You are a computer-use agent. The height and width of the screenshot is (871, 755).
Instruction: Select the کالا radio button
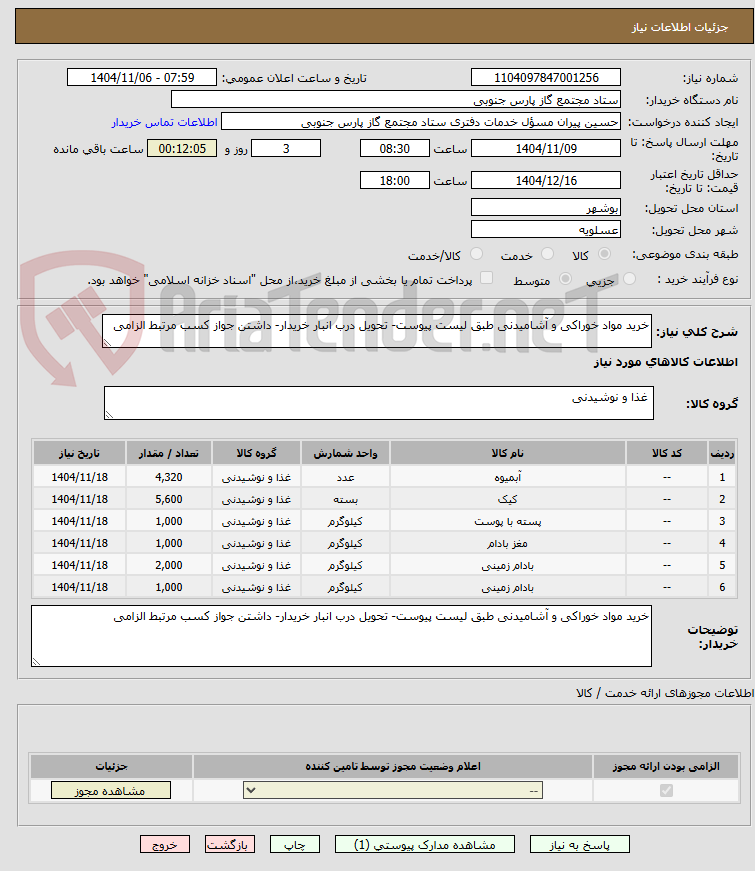(x=604, y=254)
